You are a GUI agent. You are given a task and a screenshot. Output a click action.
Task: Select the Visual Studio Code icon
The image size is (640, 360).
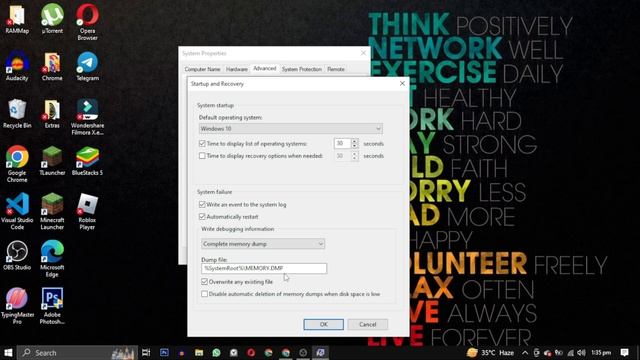tap(17, 211)
